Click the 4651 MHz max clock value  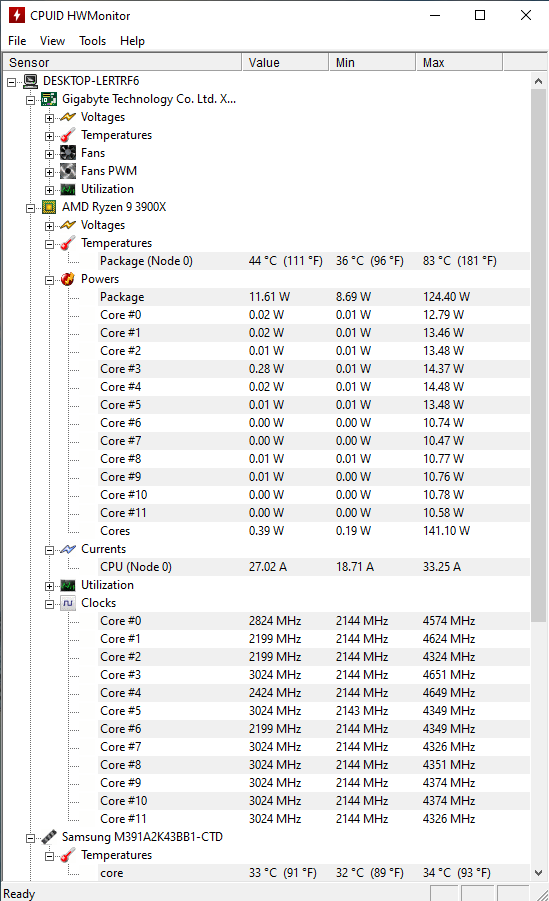(x=449, y=675)
